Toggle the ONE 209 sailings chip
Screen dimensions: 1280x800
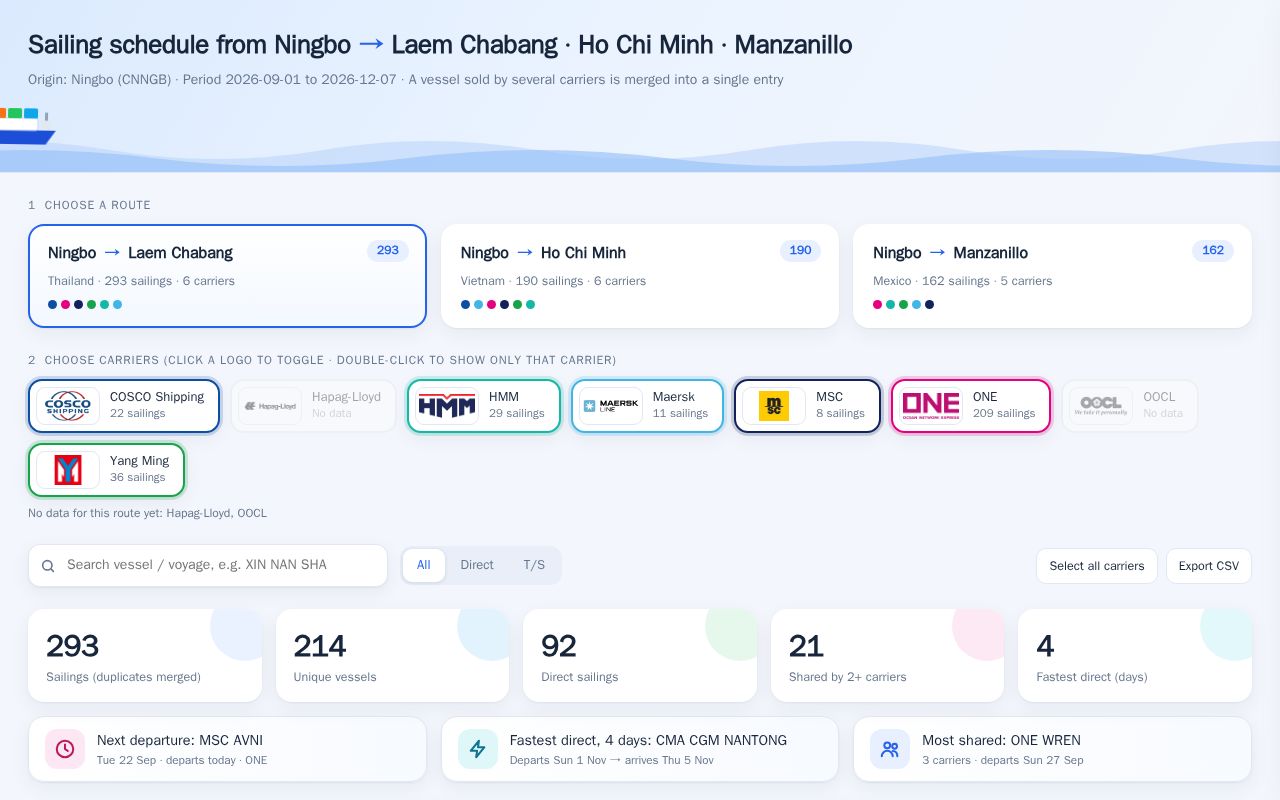click(x=971, y=406)
